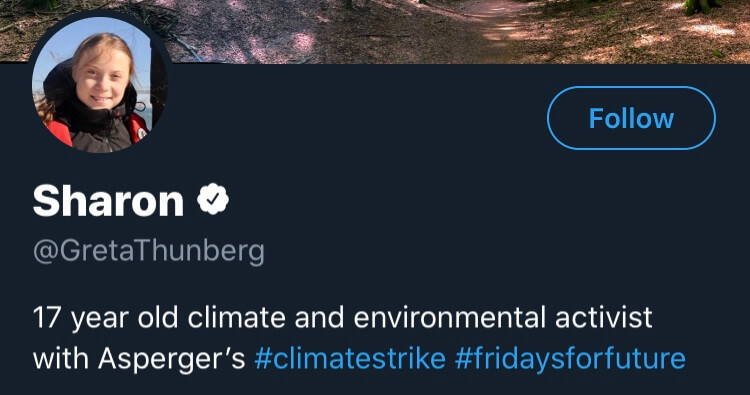This screenshot has width=750, height=395.
Task: Click the bio line starting "17 year old"
Action: tap(342, 318)
